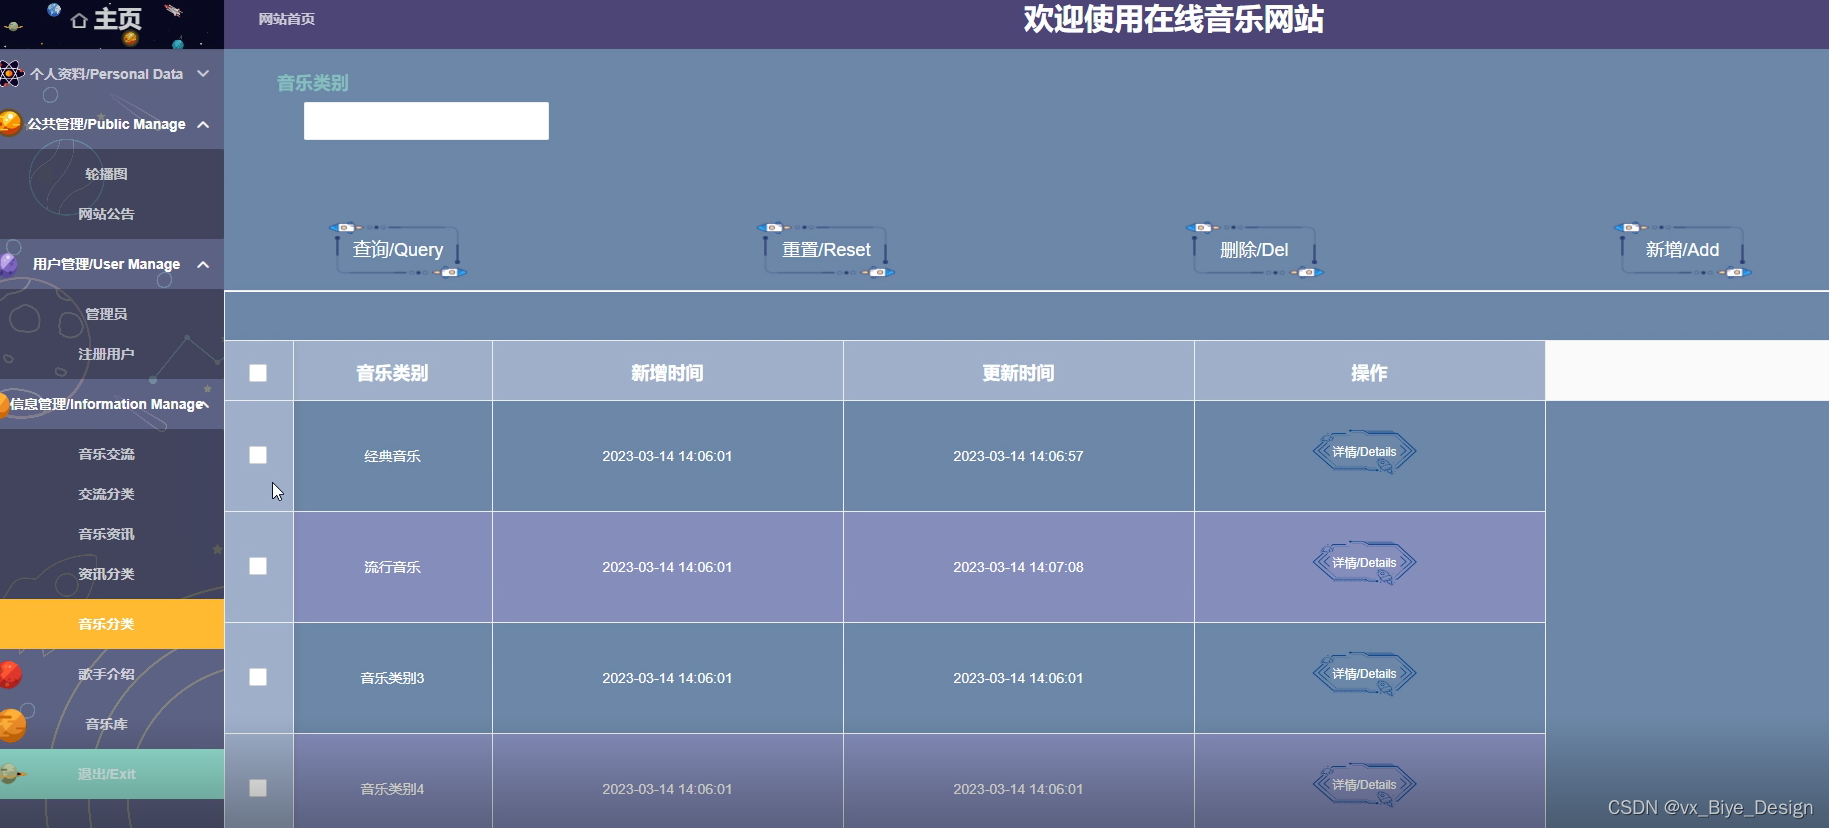This screenshot has height=828, width=1829.
Task: Click the ringed planet icon beside 退出/Exit
Action: (11, 774)
